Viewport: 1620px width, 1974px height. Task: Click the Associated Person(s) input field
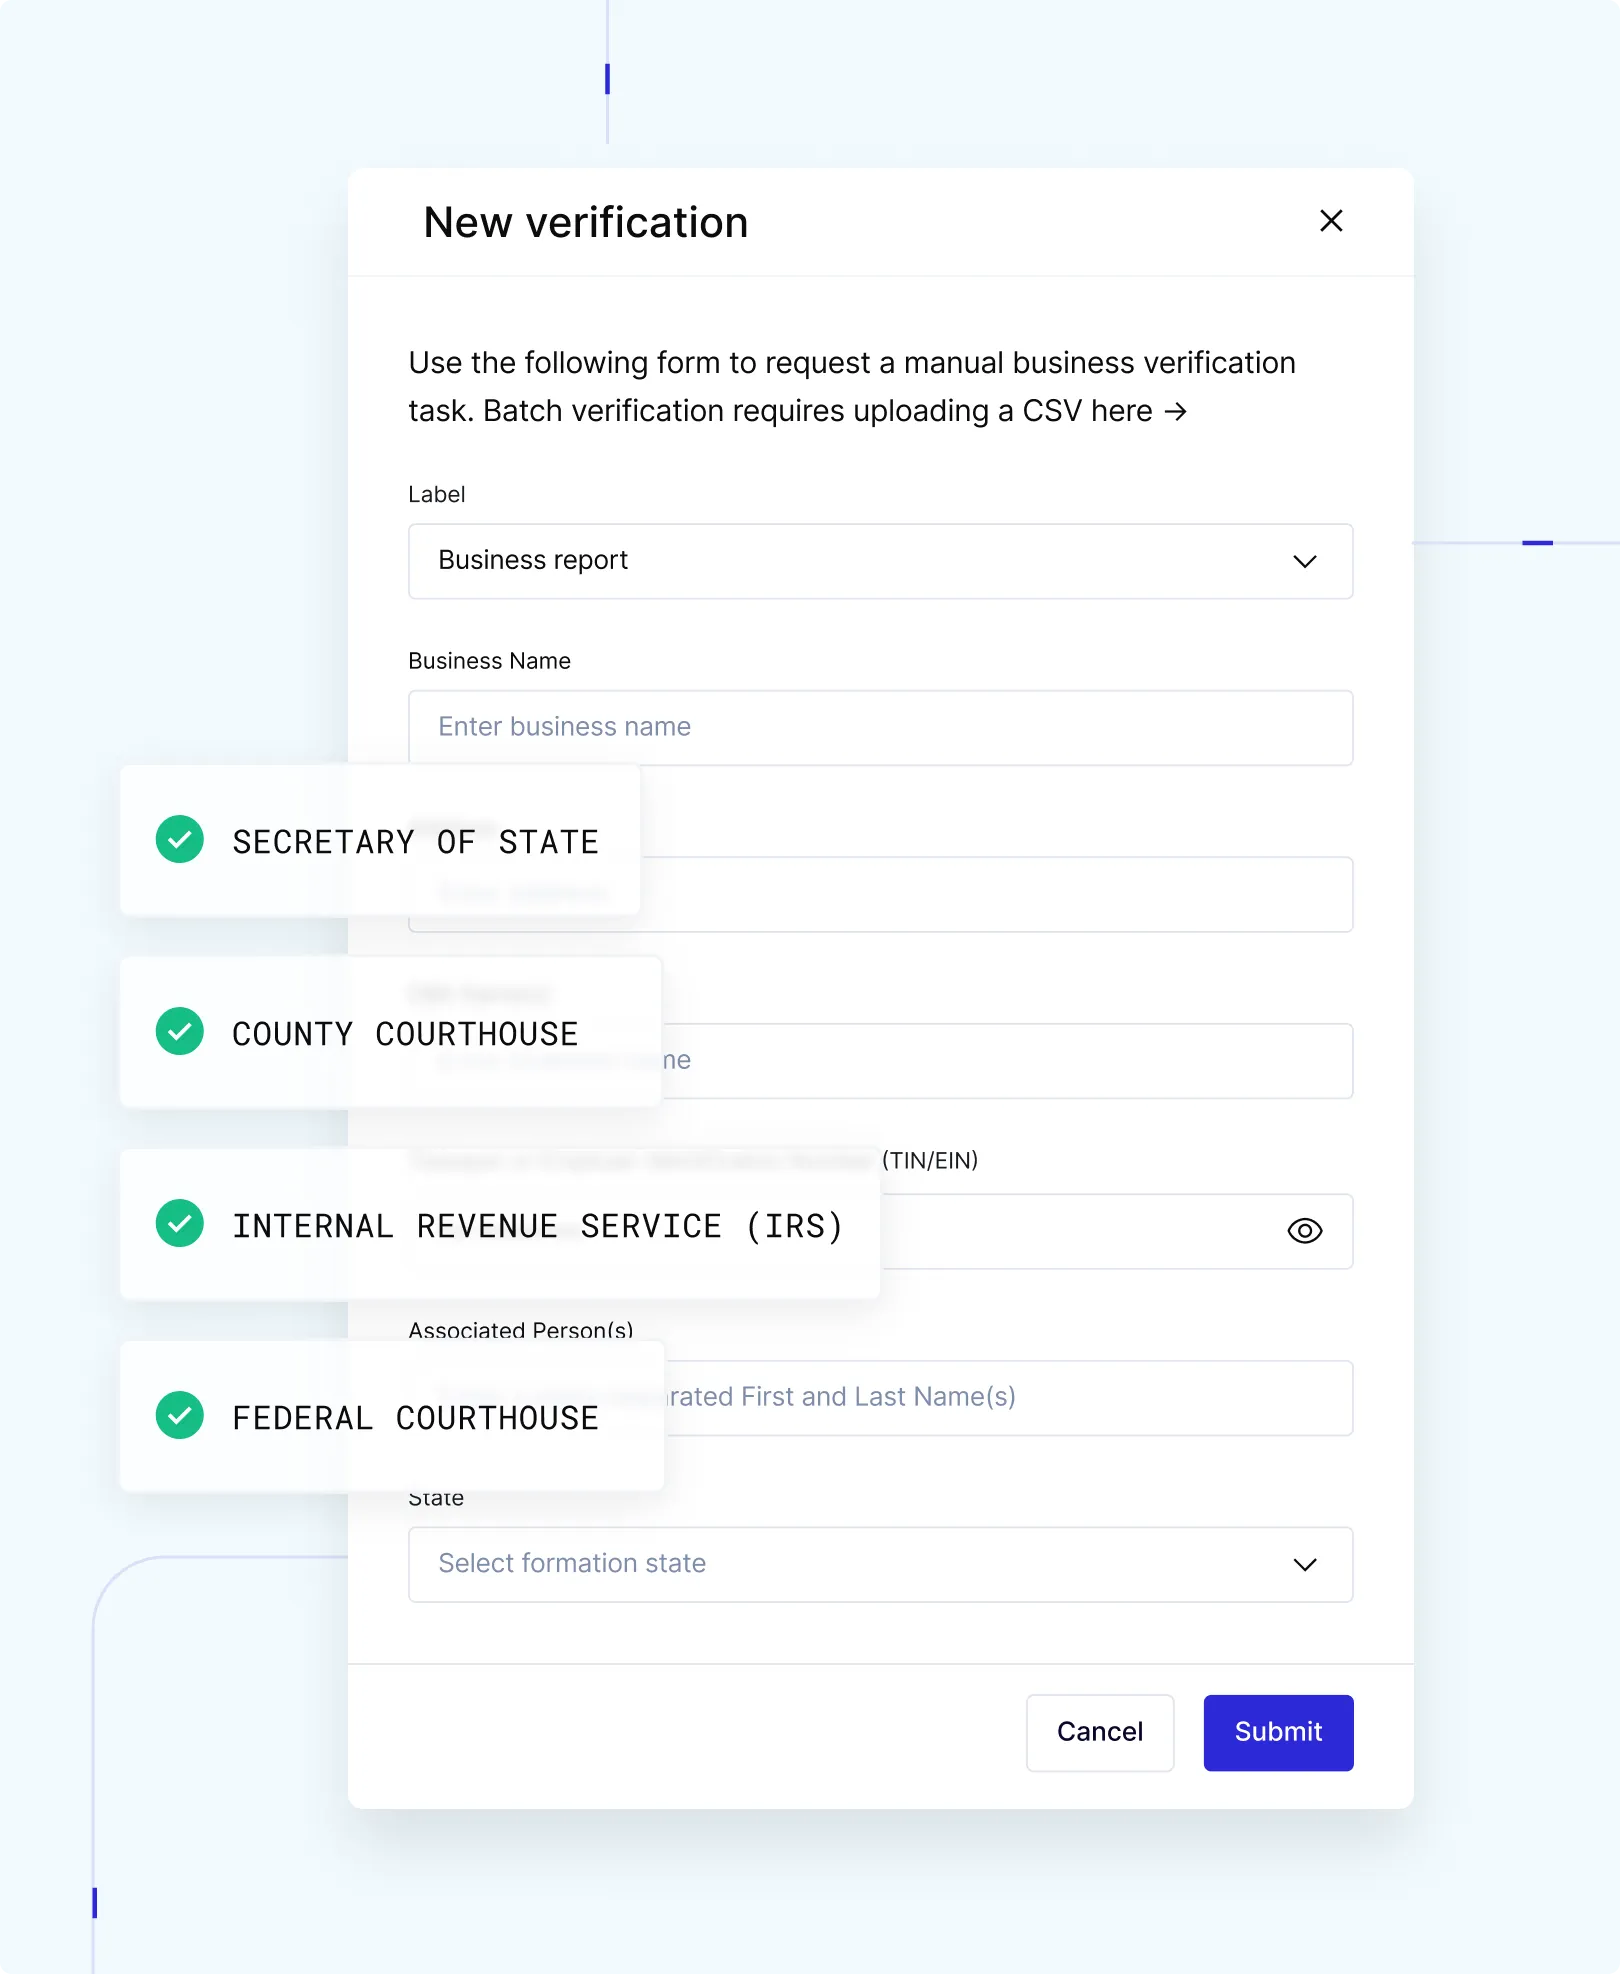click(1000, 1397)
